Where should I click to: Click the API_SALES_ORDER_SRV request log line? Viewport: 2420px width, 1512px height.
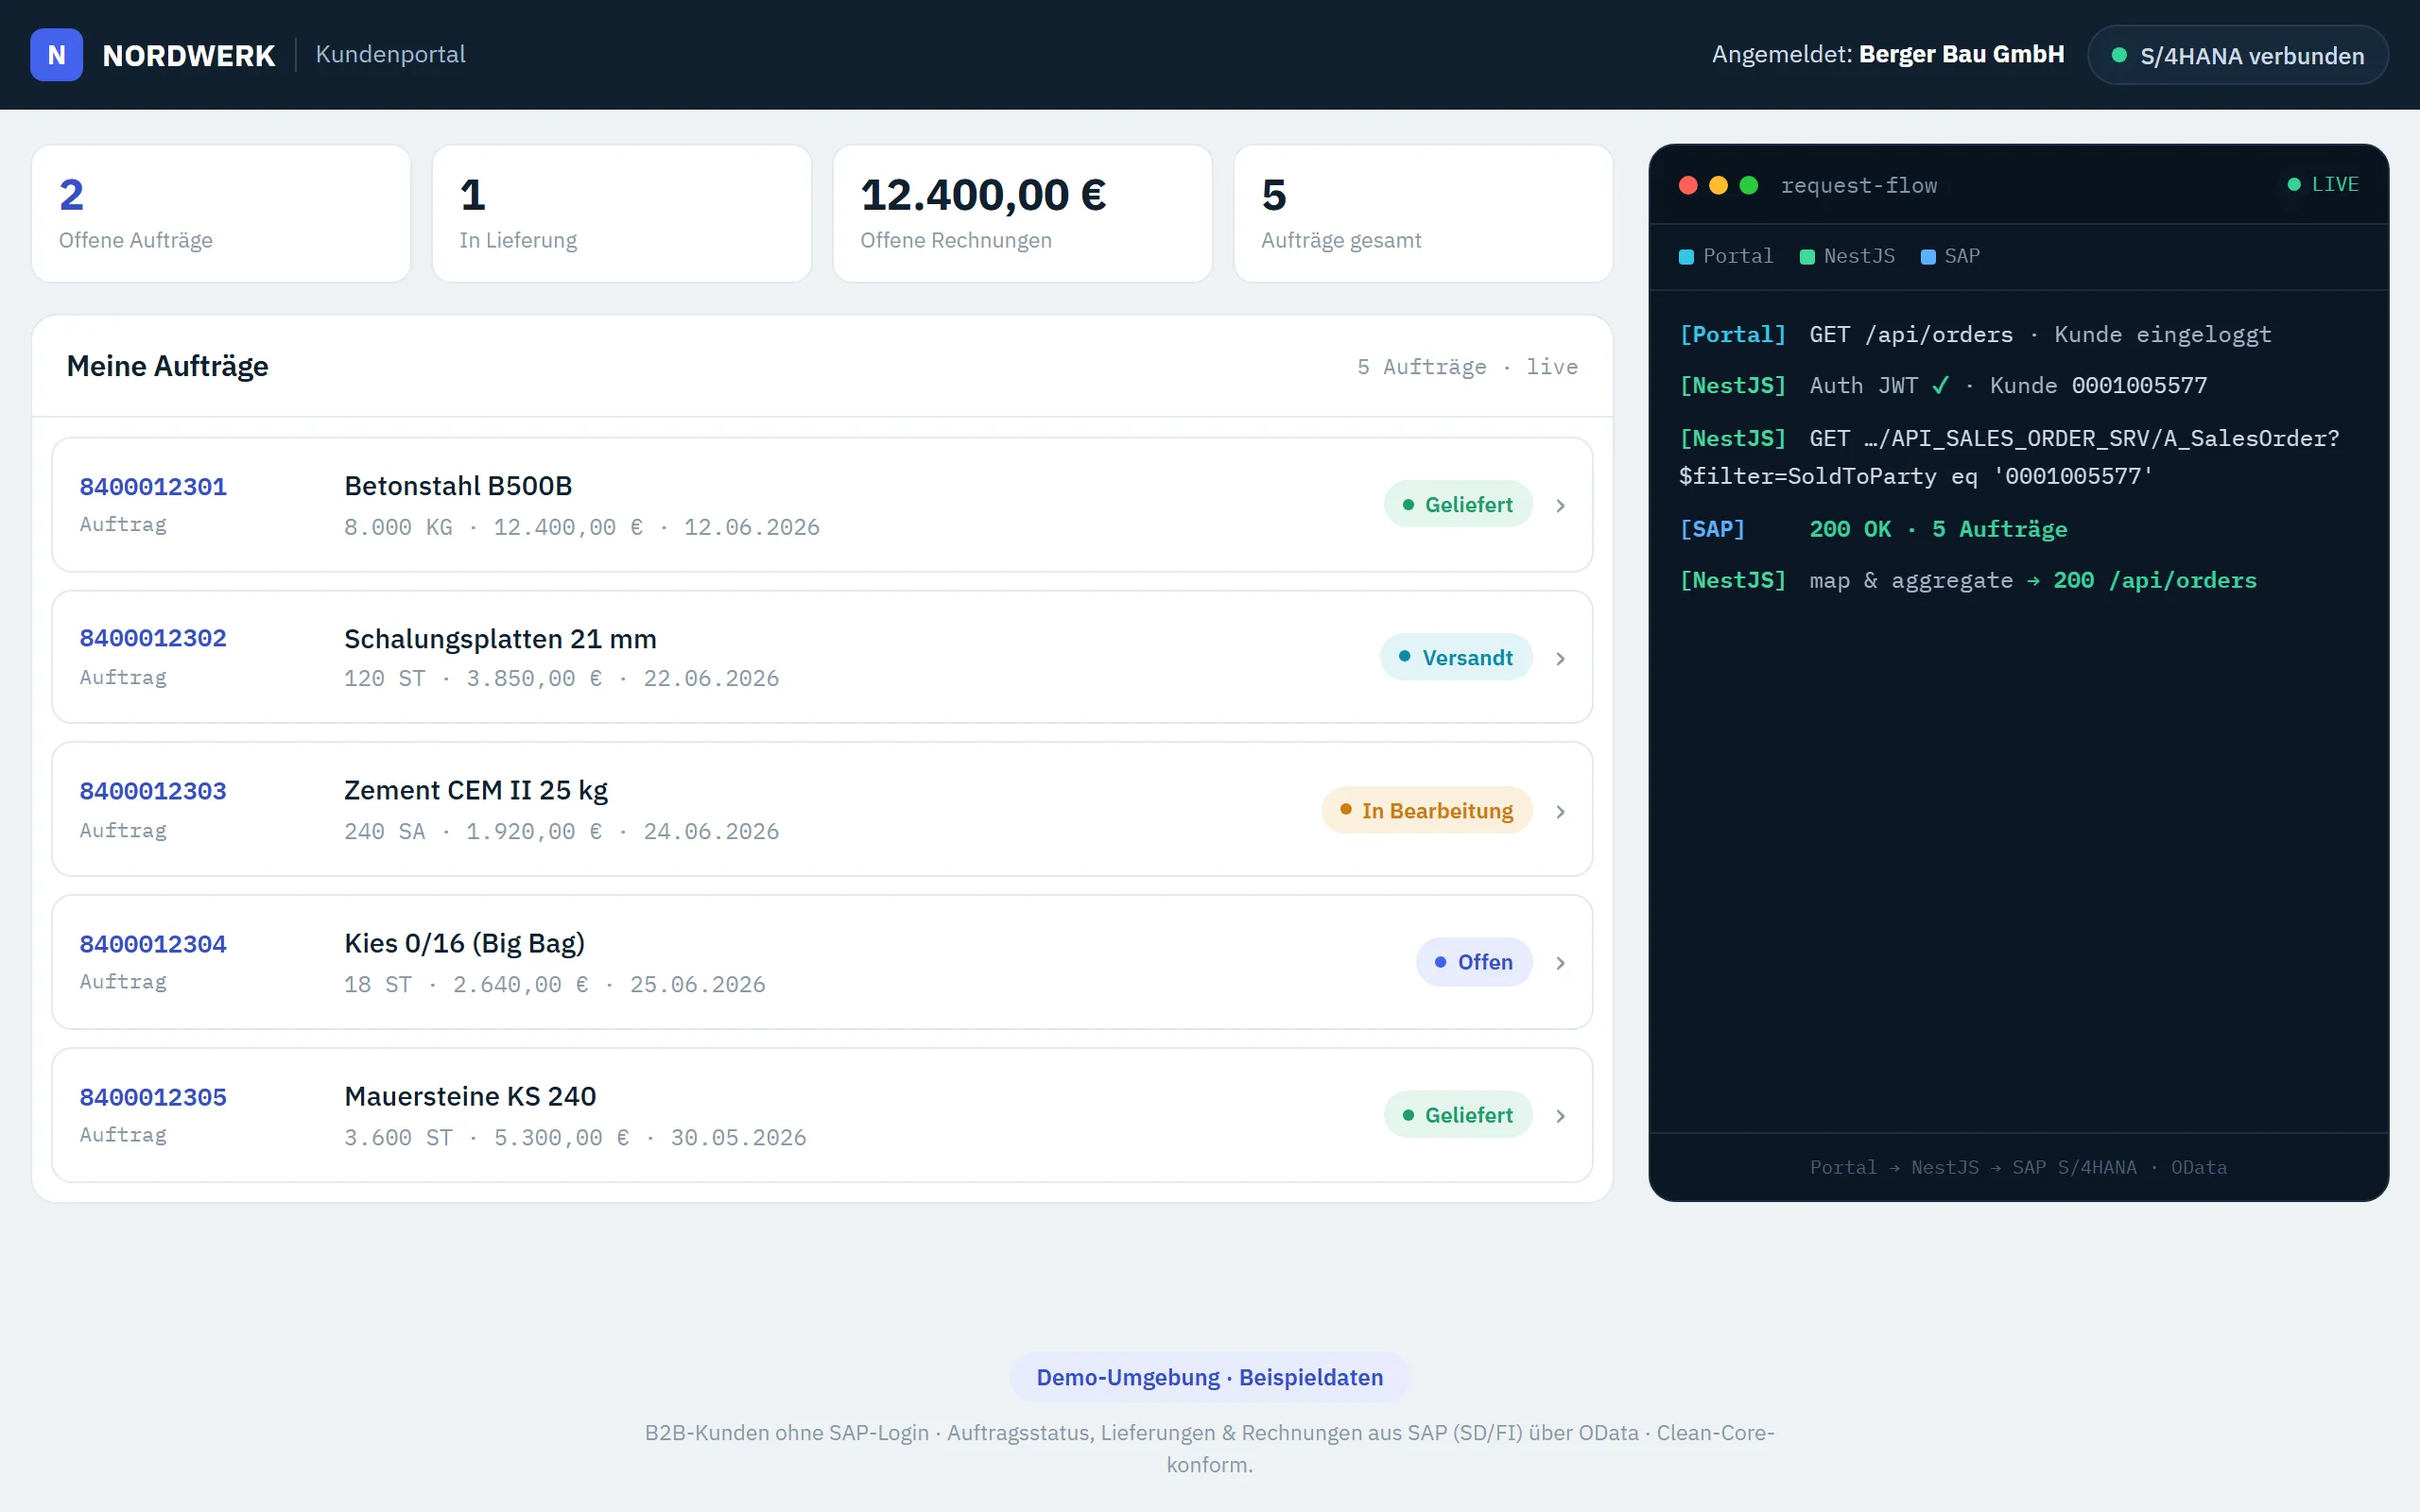pos(2009,457)
